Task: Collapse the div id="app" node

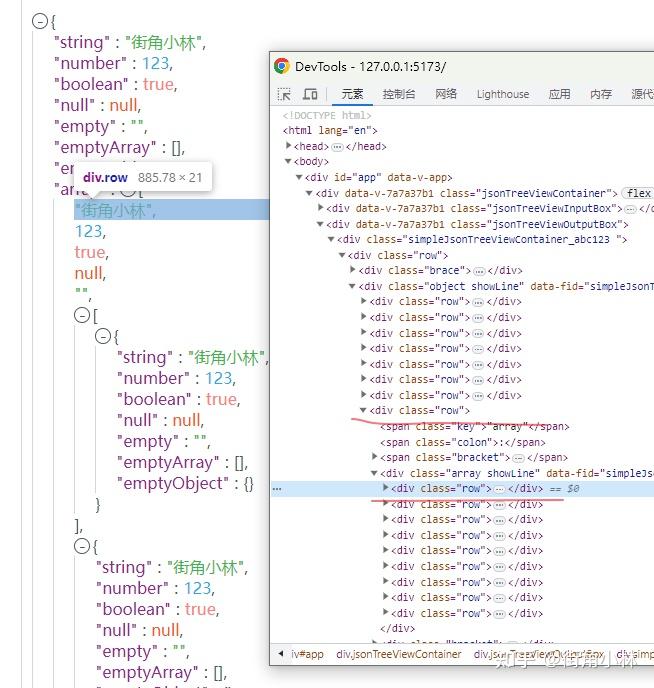Action: [x=299, y=177]
